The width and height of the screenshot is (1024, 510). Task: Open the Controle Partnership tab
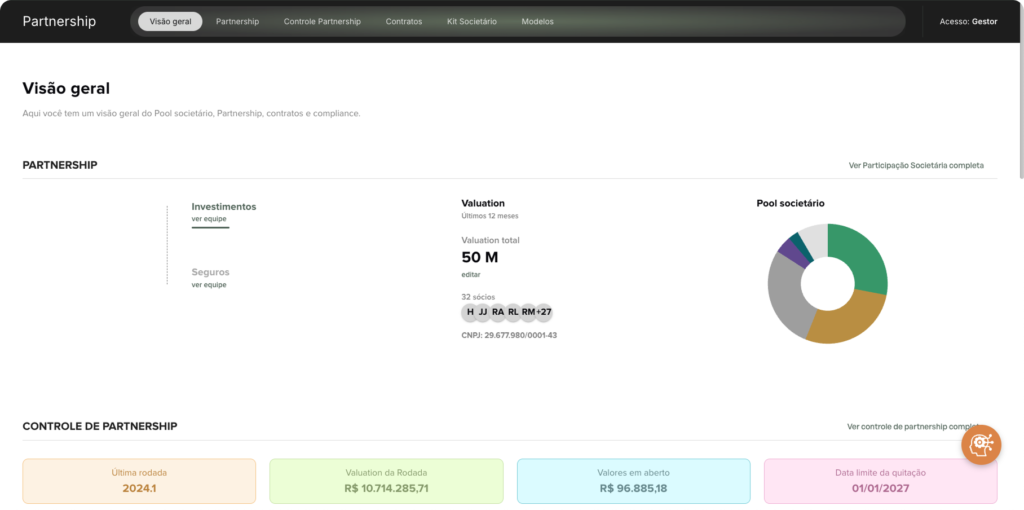tap(322, 21)
